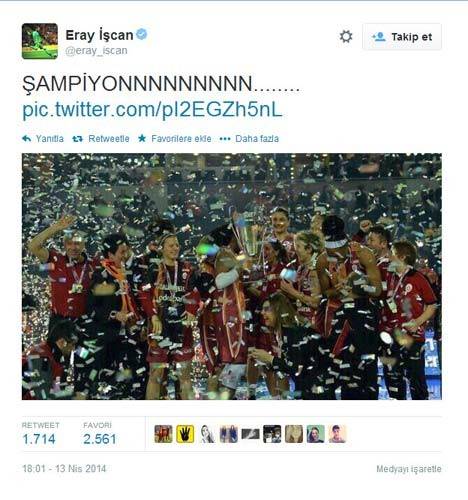
Task: Open Eray İşcan's profile avatar
Action: click(40, 41)
